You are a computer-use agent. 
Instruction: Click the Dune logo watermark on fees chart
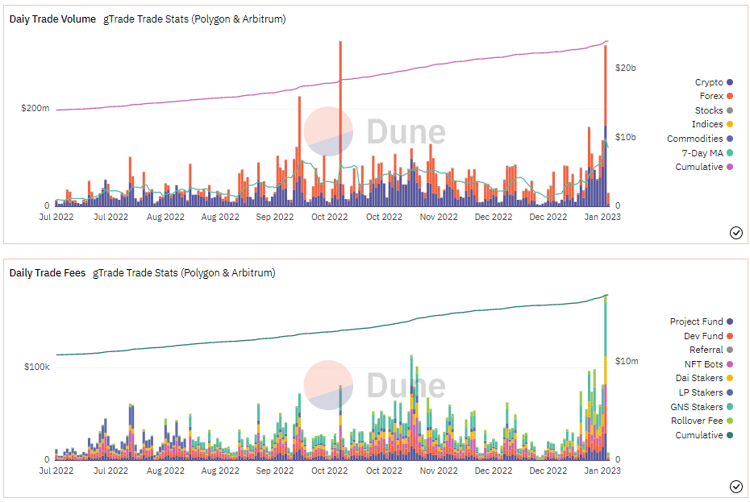[x=375, y=384]
